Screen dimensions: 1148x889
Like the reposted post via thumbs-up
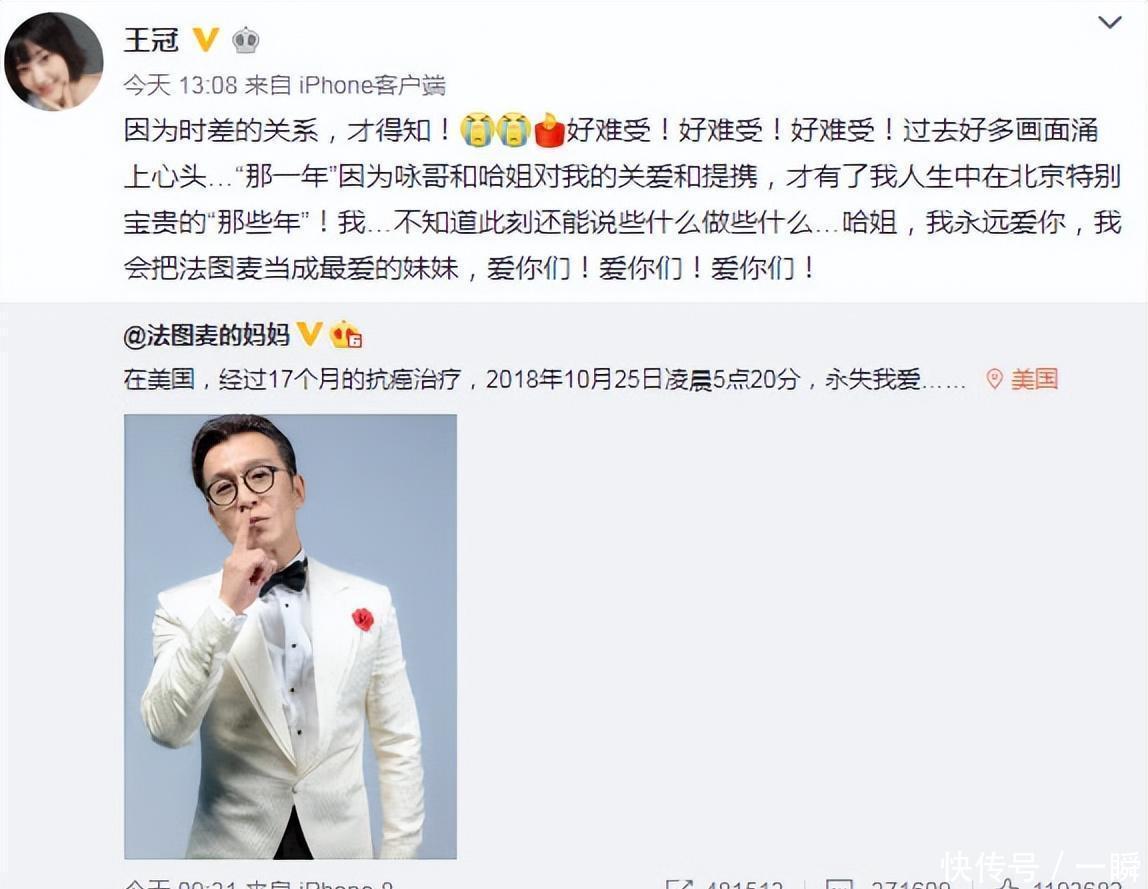1008,884
